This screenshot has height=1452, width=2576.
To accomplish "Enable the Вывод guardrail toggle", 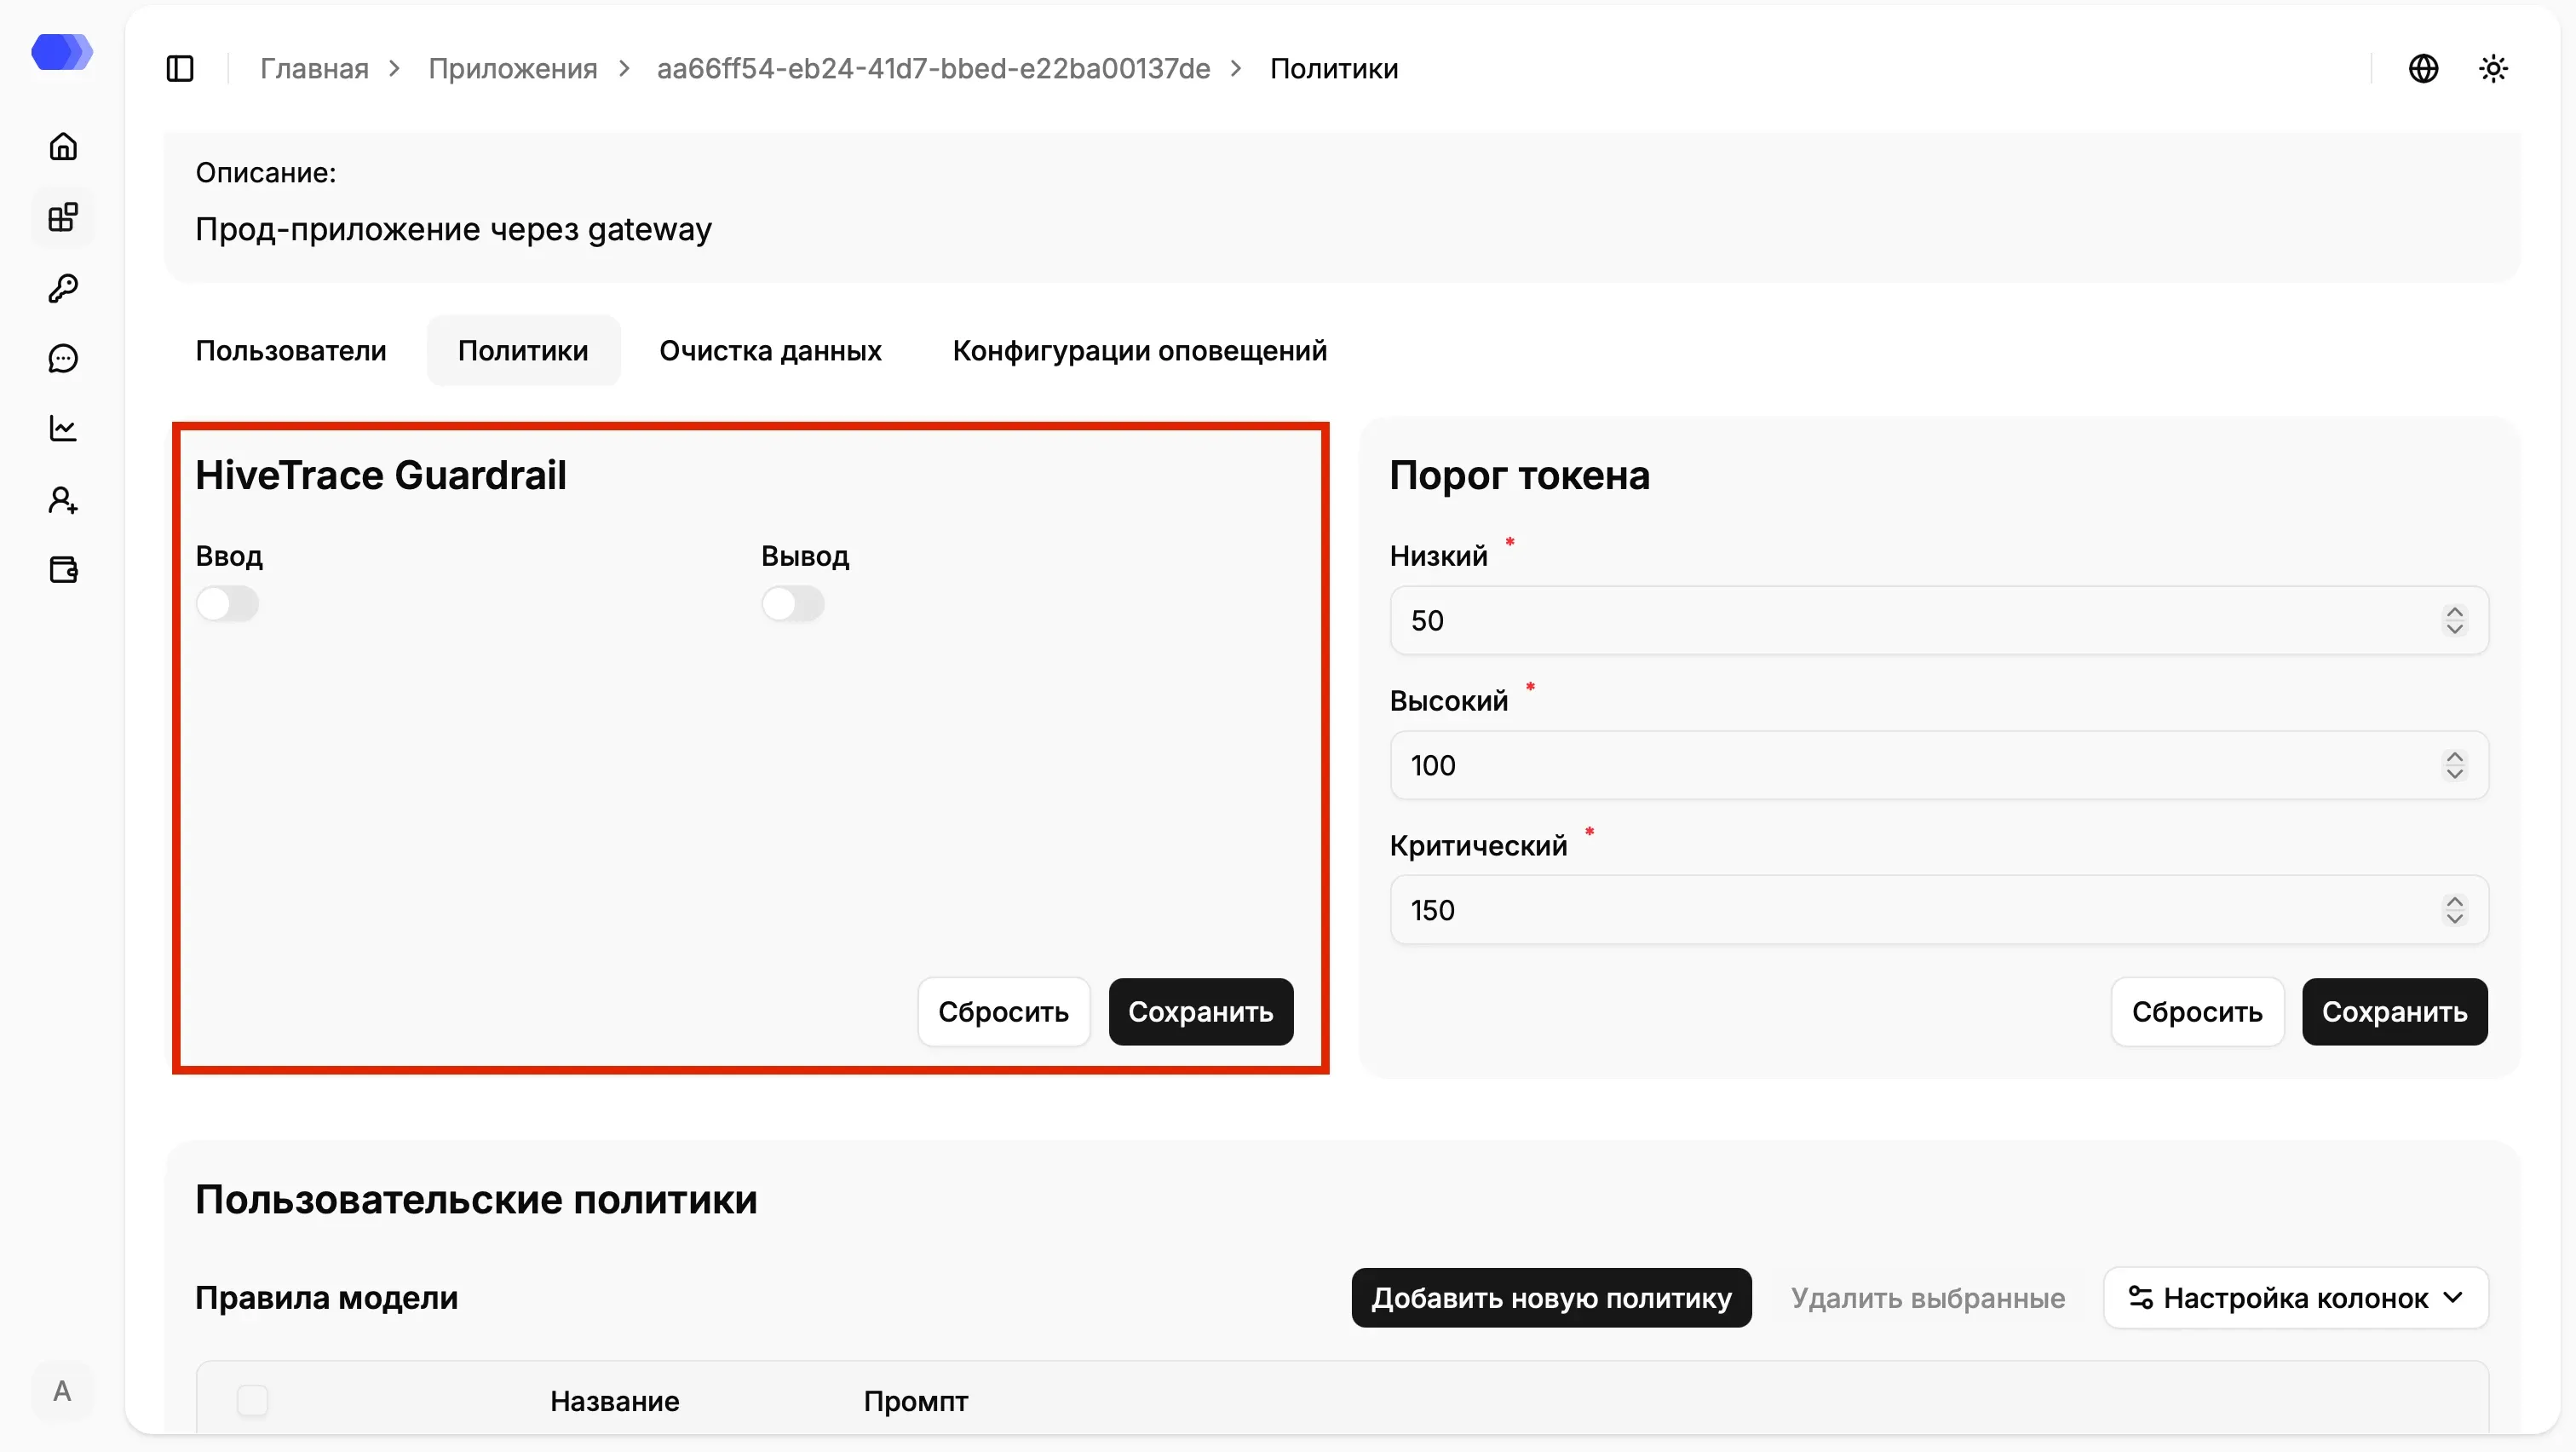I will (x=793, y=604).
